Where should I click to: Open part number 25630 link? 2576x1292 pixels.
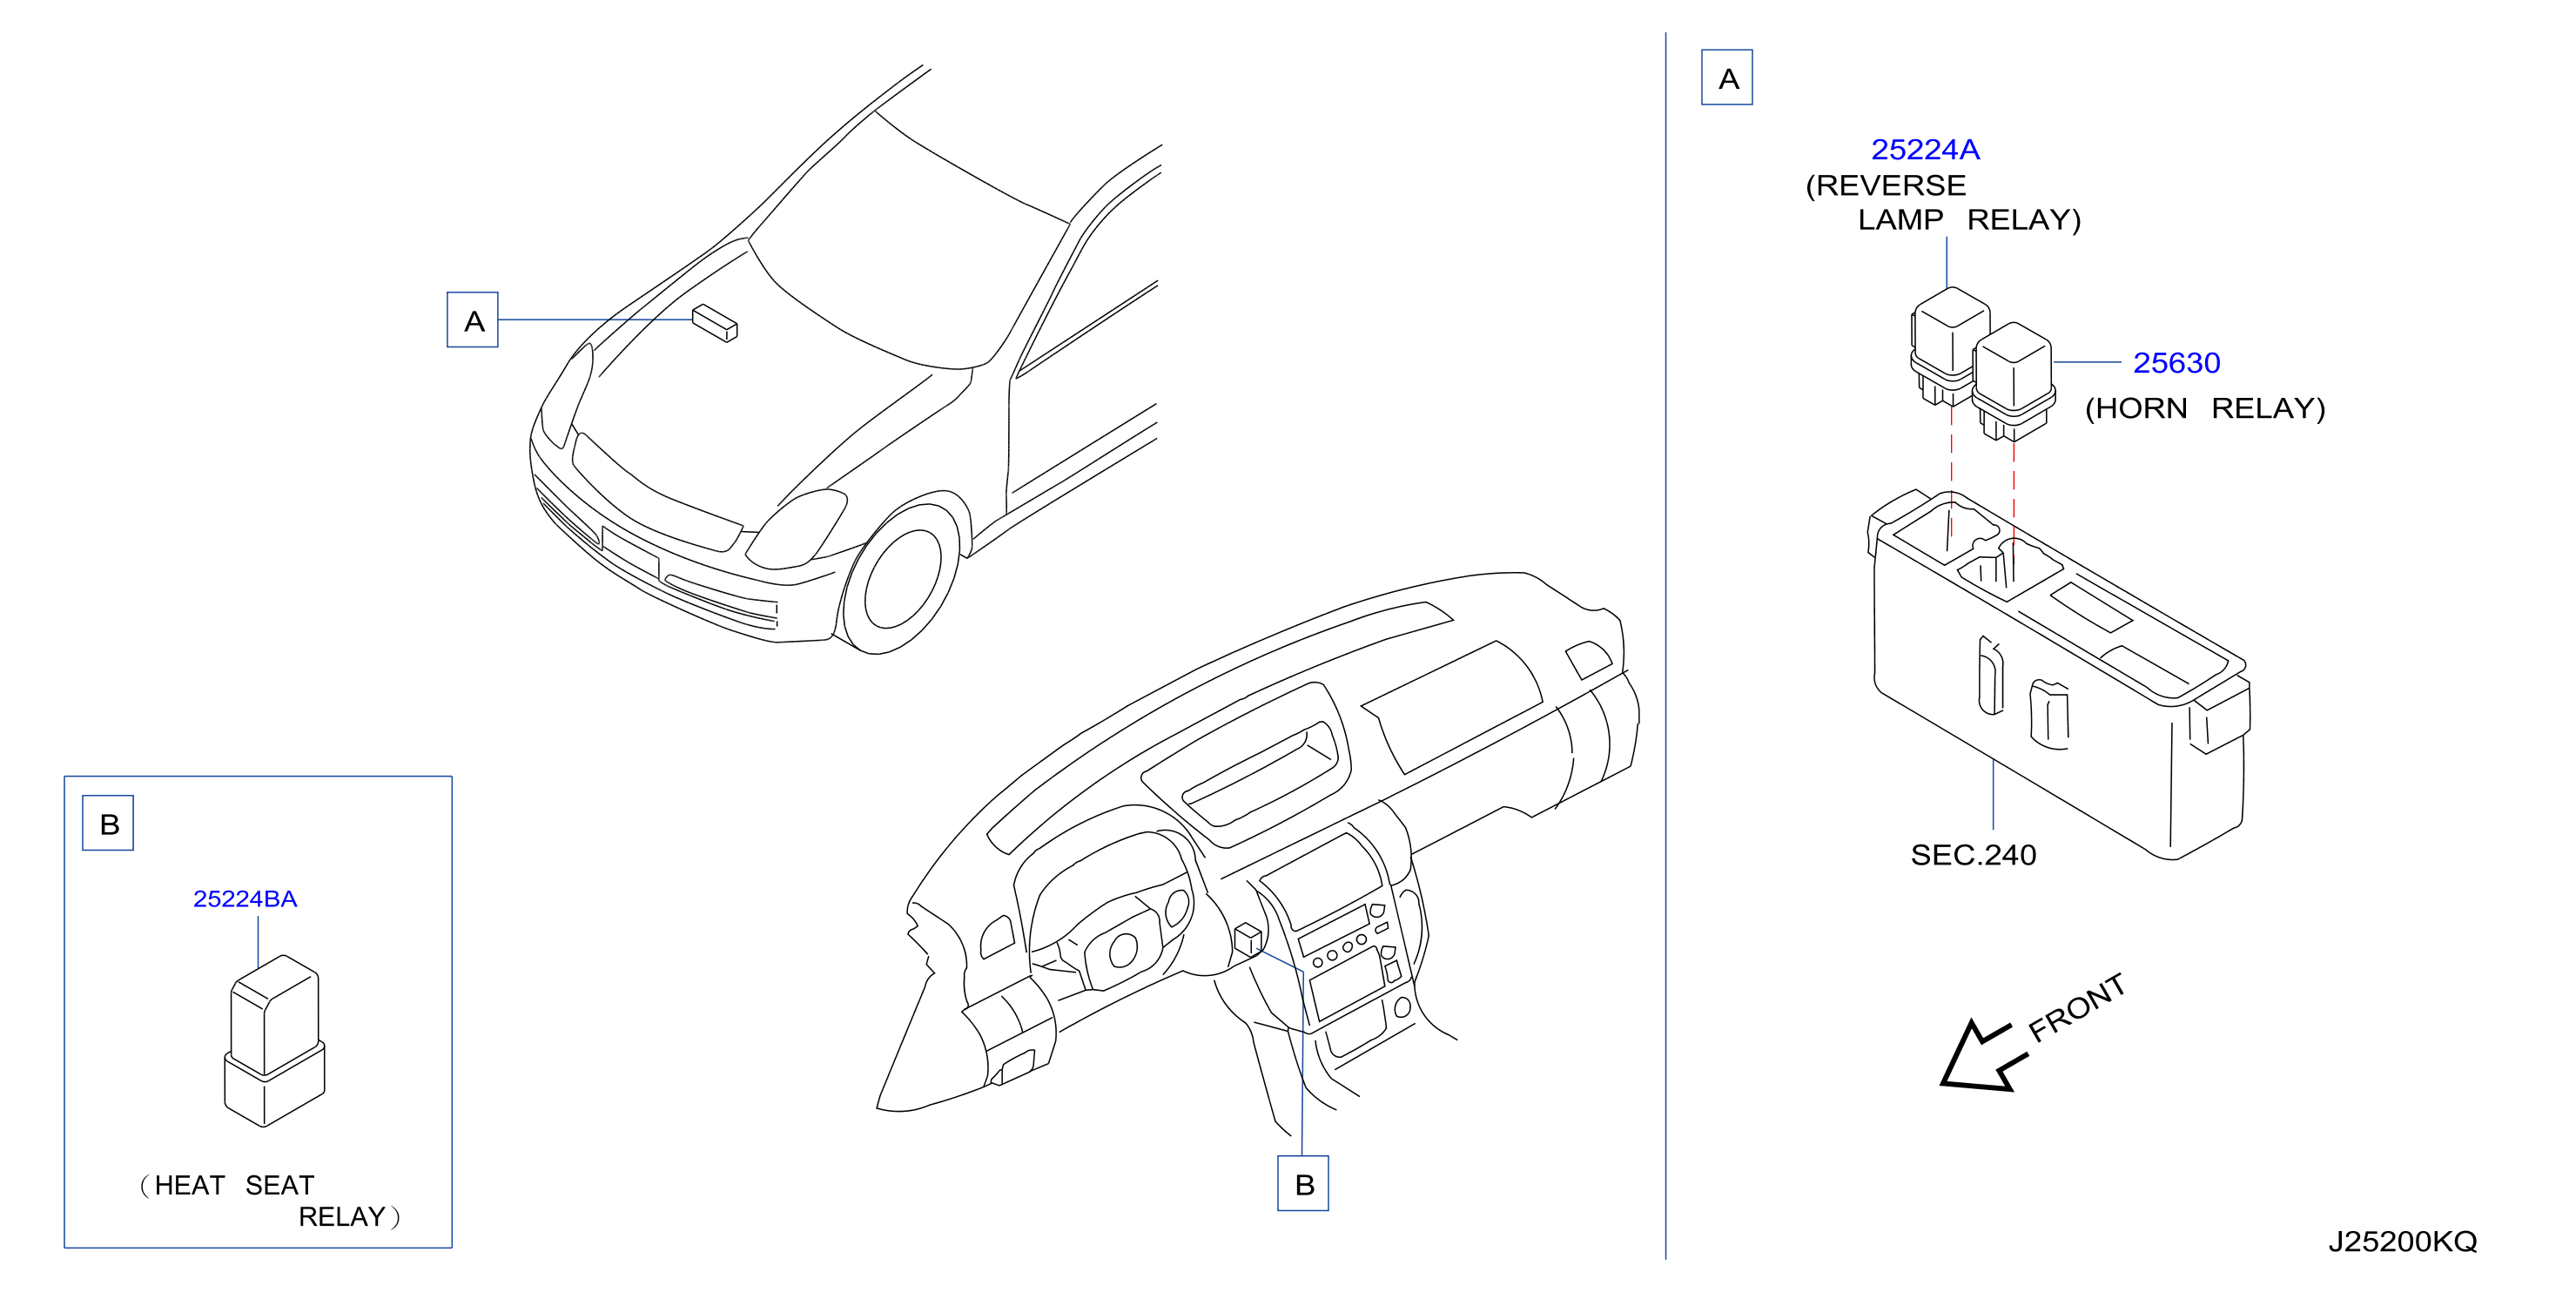2176,362
